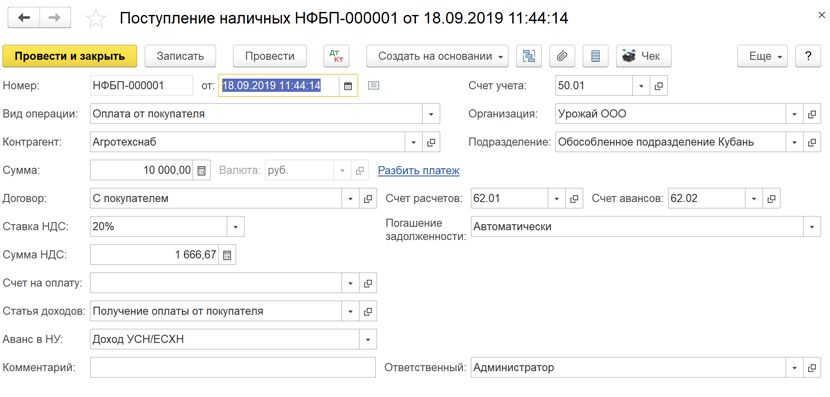The height and width of the screenshot is (397, 830).
Task: Print receipt with the Чек button
Action: pyautogui.click(x=644, y=56)
